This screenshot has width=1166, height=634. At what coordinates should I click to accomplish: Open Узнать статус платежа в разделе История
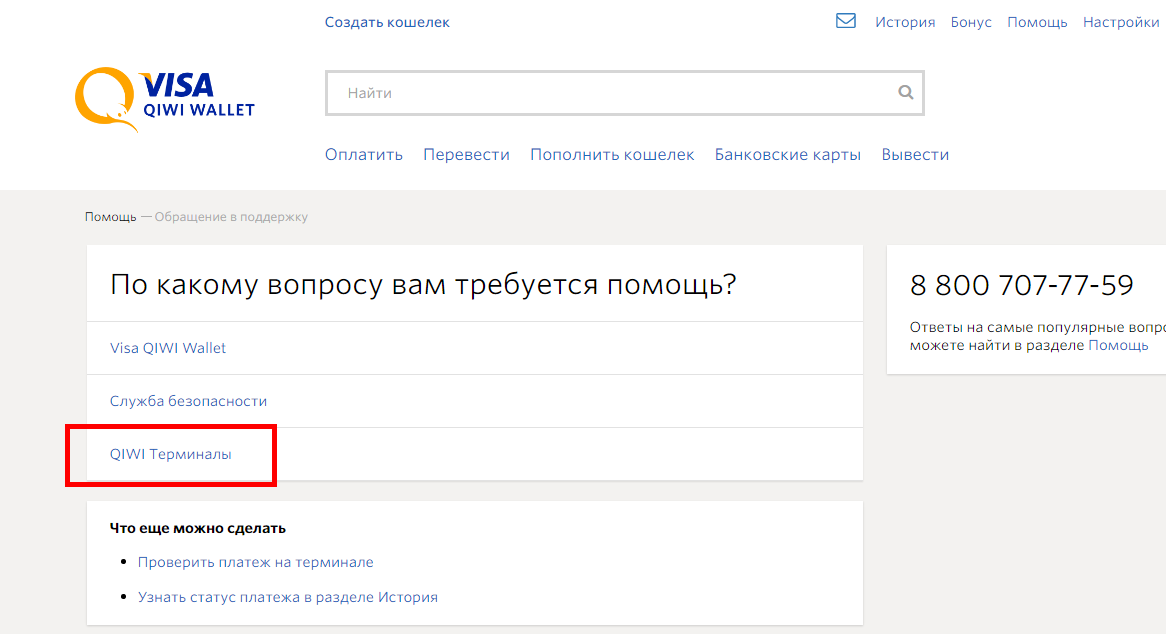click(x=288, y=597)
